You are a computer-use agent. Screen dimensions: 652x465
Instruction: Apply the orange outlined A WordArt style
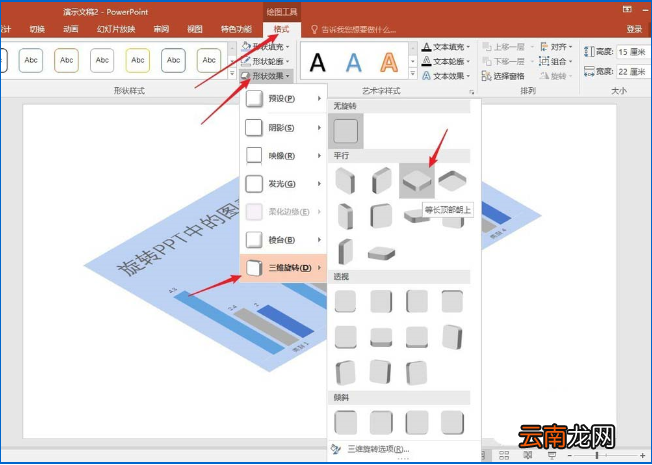point(389,62)
